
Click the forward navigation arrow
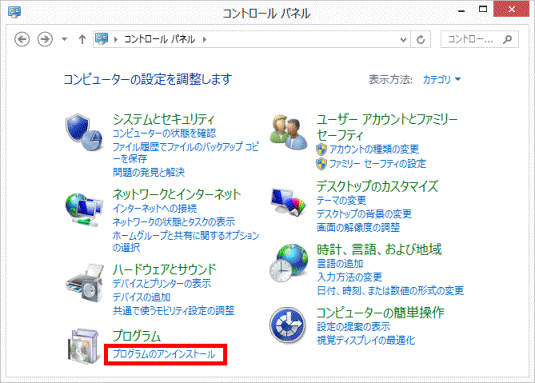coord(45,39)
